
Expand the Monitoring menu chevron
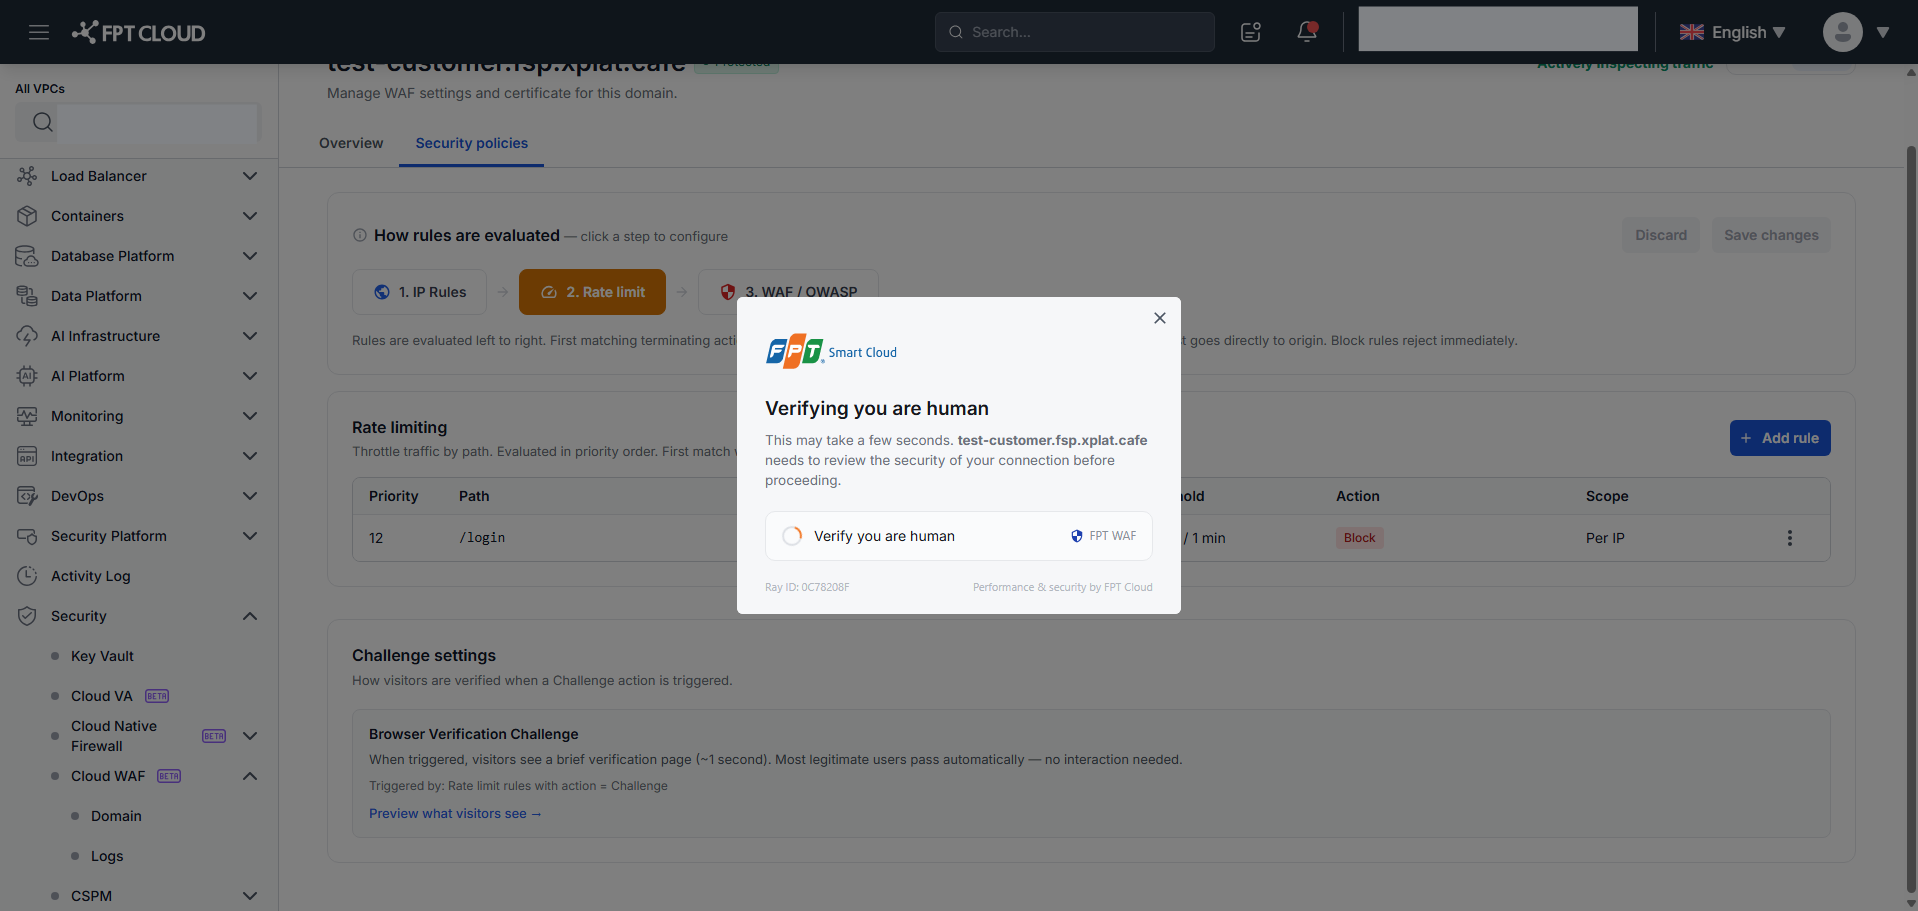coord(250,416)
